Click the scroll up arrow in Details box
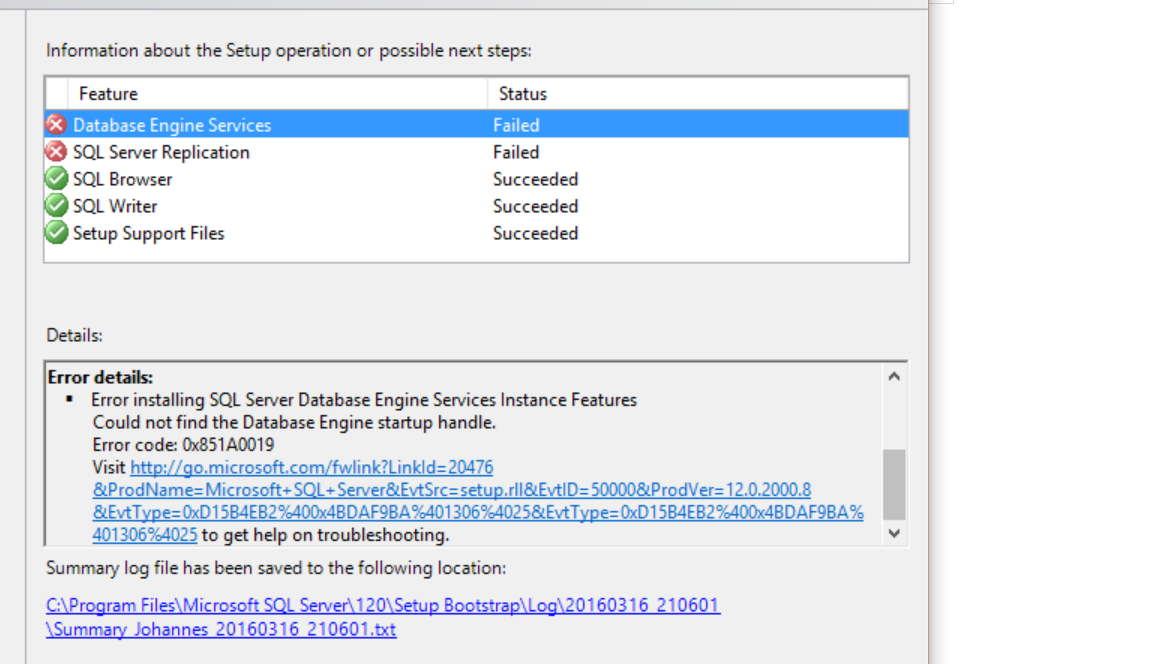This screenshot has height=664, width=1152. (894, 377)
